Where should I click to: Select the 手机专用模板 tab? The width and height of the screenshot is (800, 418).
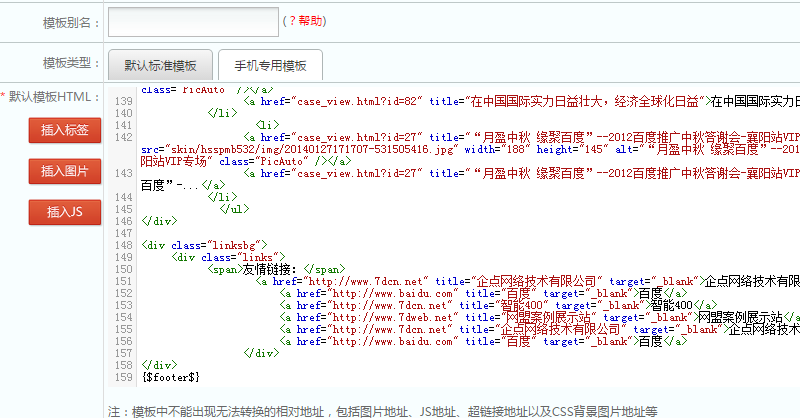click(270, 65)
